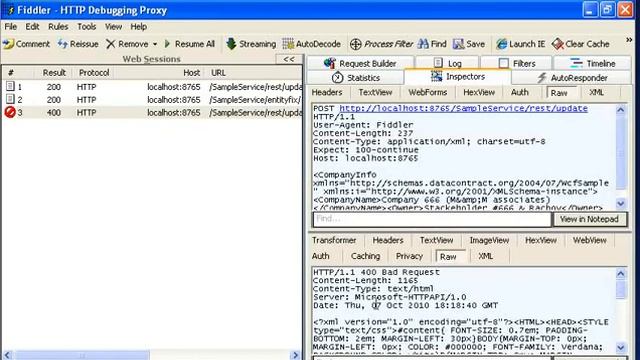The height and width of the screenshot is (360, 640).
Task: Open response Auth tab
Action: click(320, 256)
